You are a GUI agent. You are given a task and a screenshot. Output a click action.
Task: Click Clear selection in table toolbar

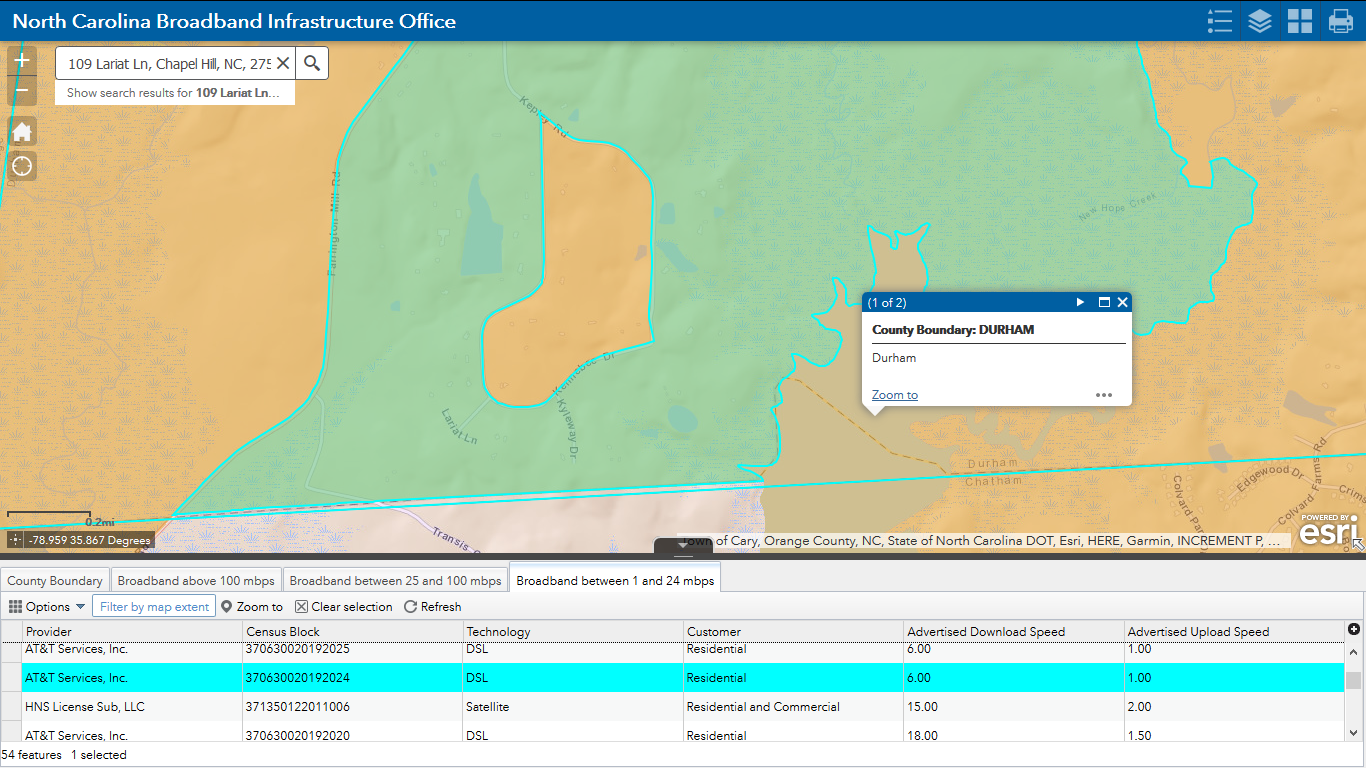(x=343, y=606)
